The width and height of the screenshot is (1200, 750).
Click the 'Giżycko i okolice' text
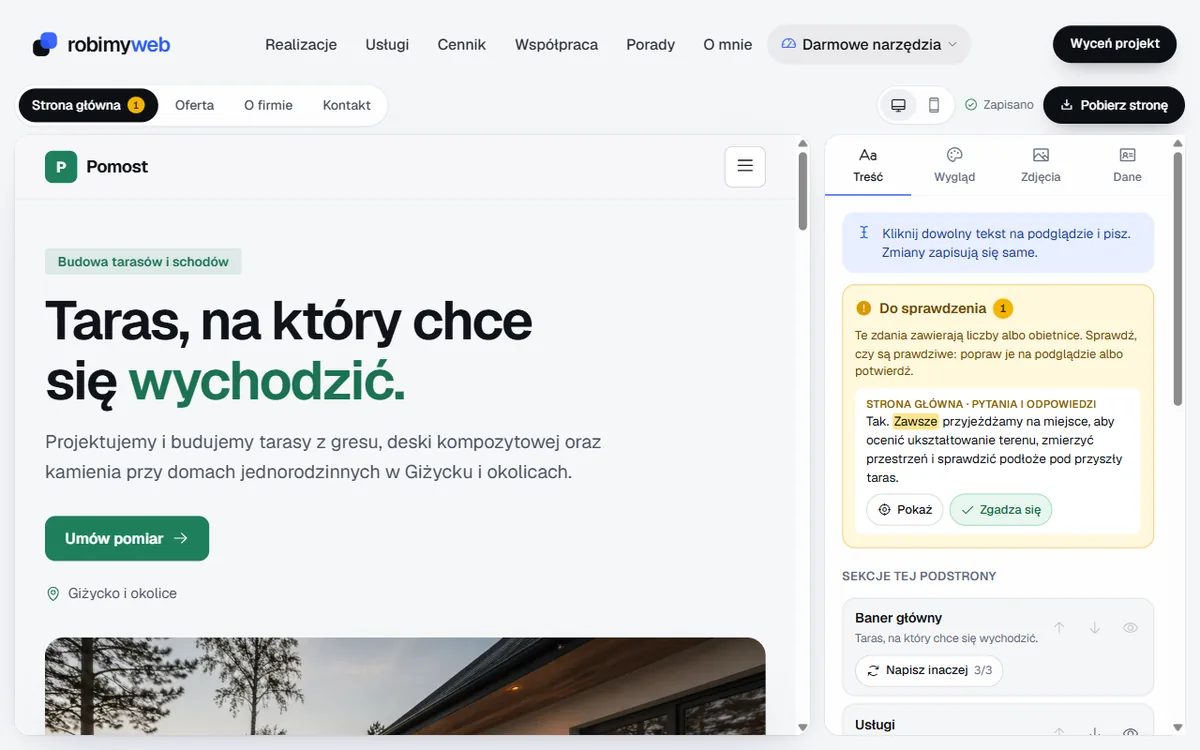coord(123,594)
